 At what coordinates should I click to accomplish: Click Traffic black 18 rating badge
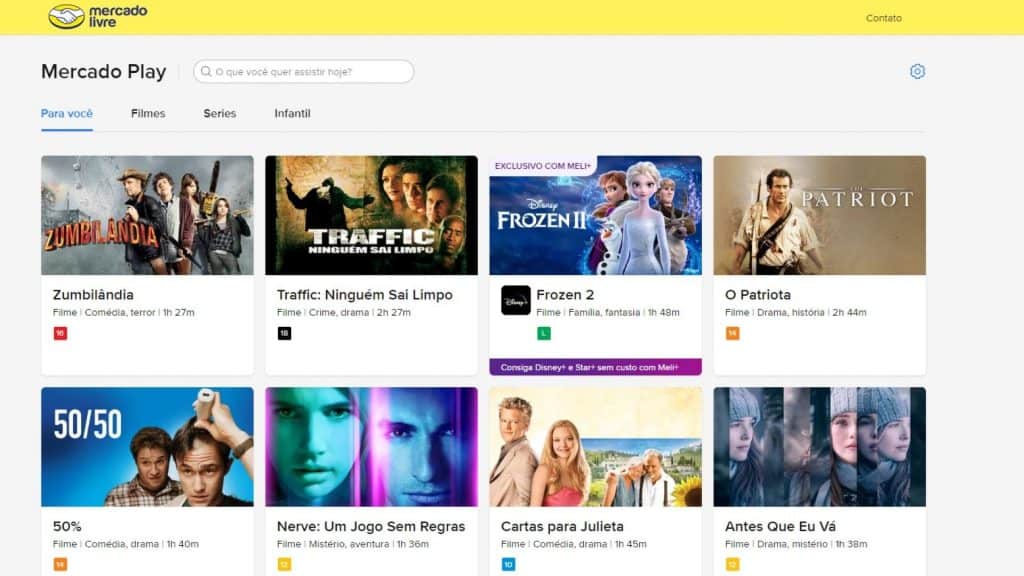(x=284, y=333)
